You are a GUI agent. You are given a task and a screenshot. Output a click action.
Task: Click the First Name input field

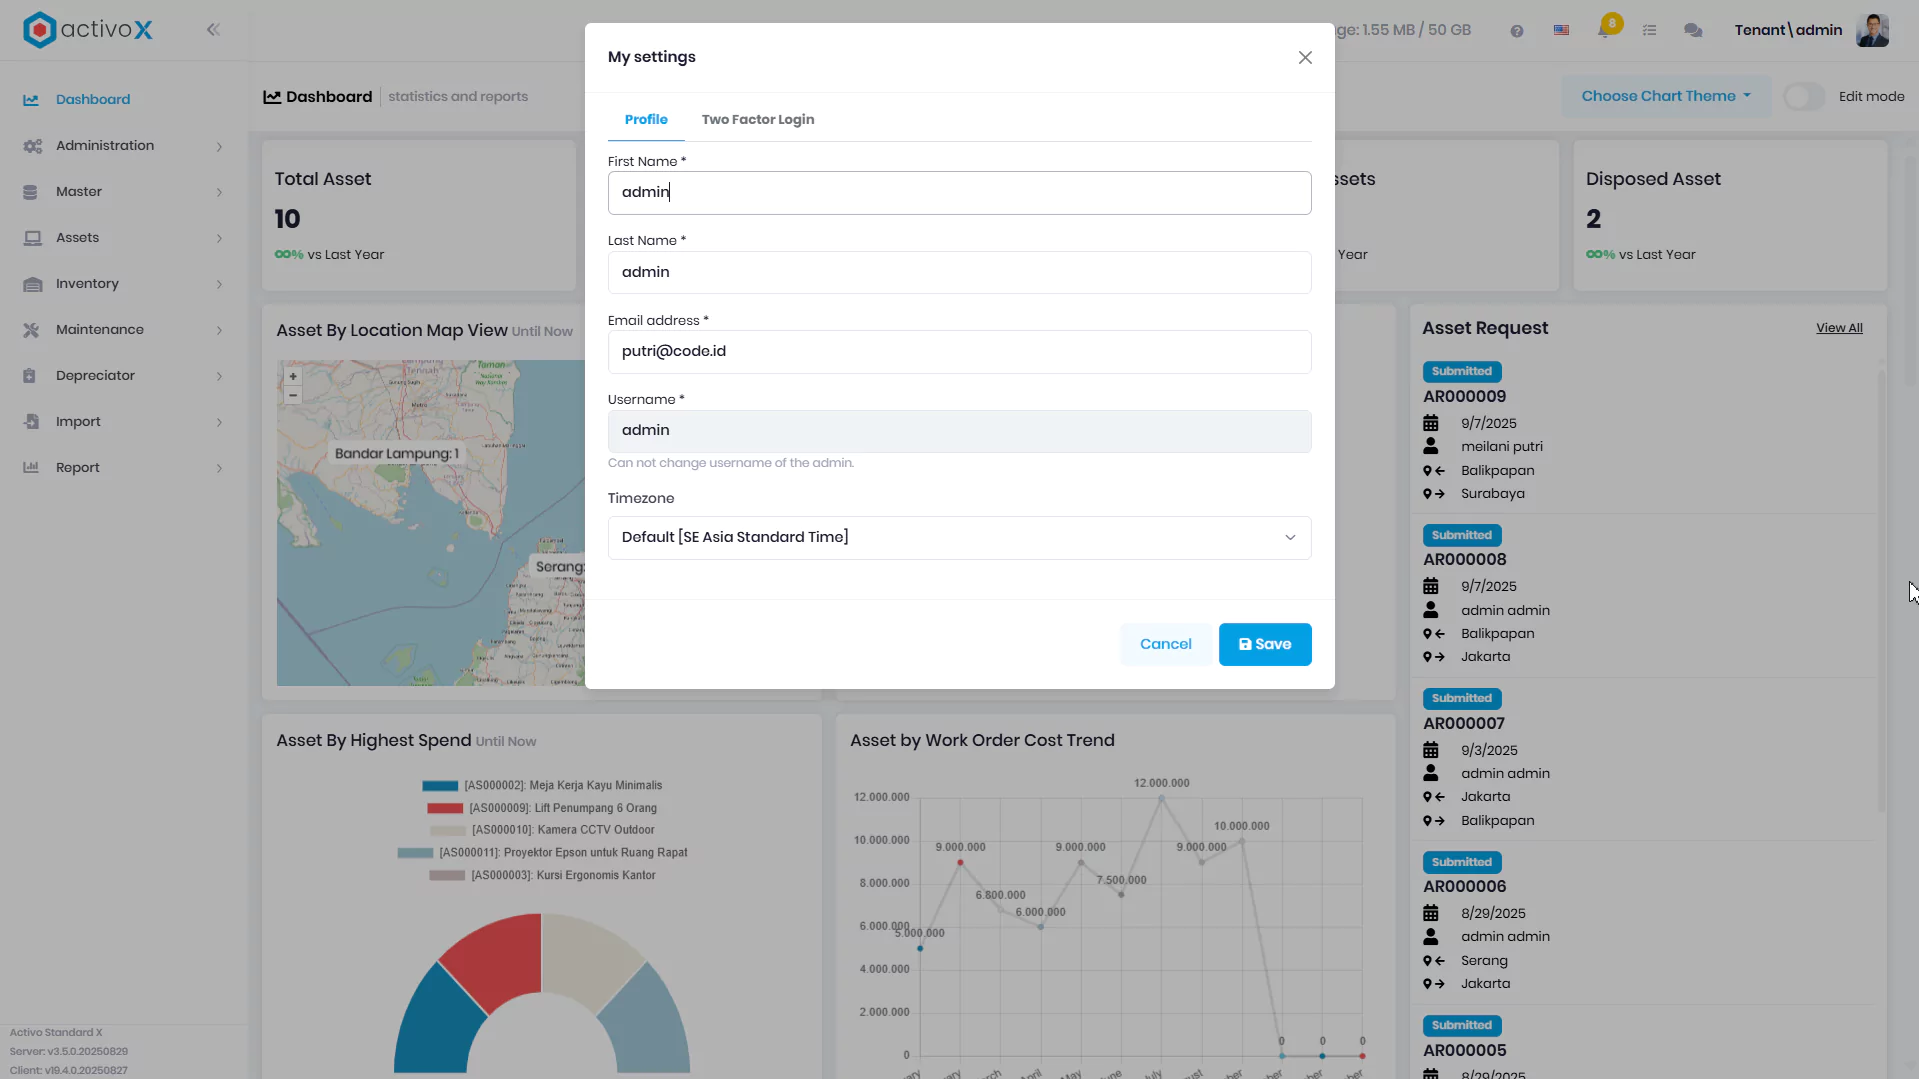tap(959, 193)
